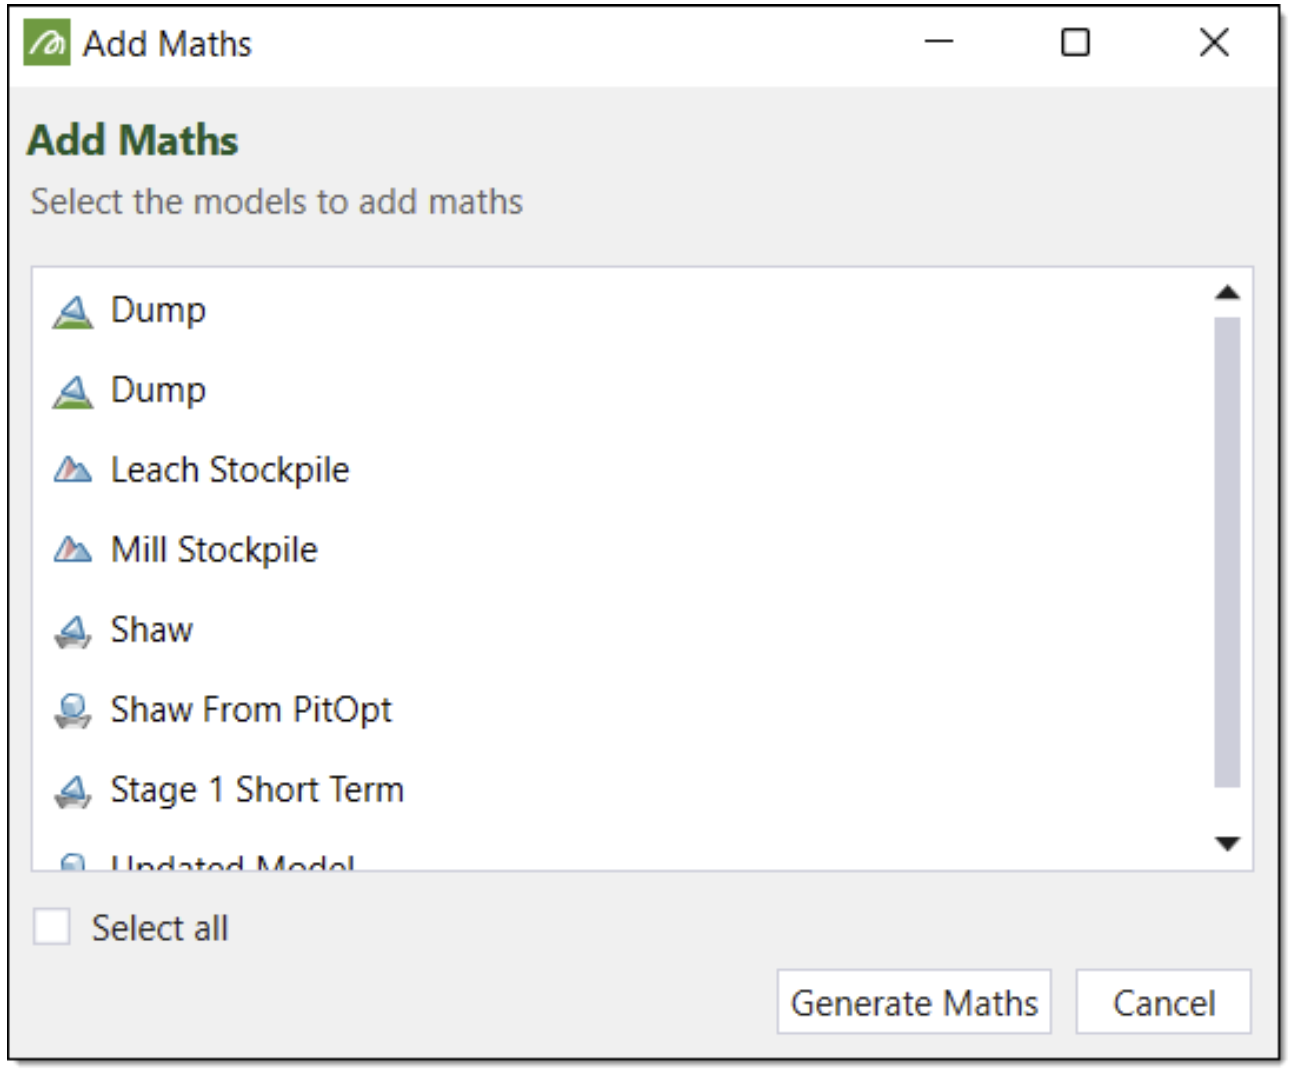
Task: Select the Mill Stockpile model label
Action: [214, 550]
